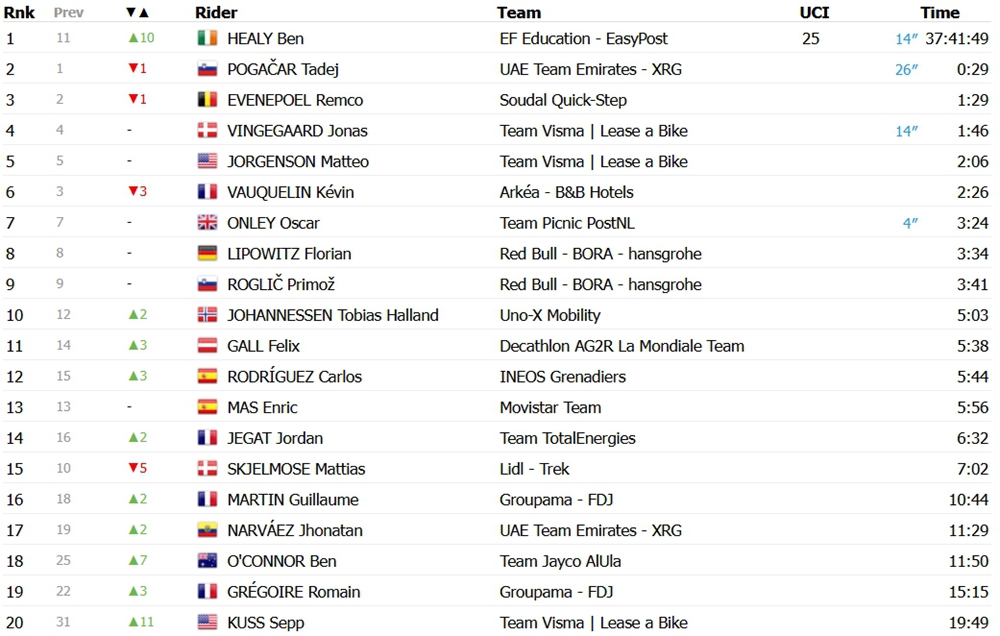Click the Belgian flag beside EVENEPOEL Remco

coord(207,100)
